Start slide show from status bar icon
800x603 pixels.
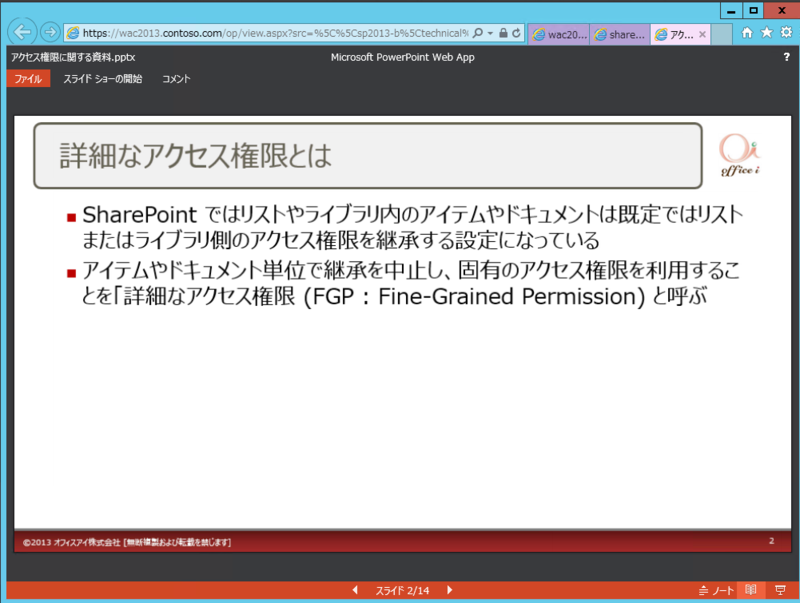(x=780, y=590)
